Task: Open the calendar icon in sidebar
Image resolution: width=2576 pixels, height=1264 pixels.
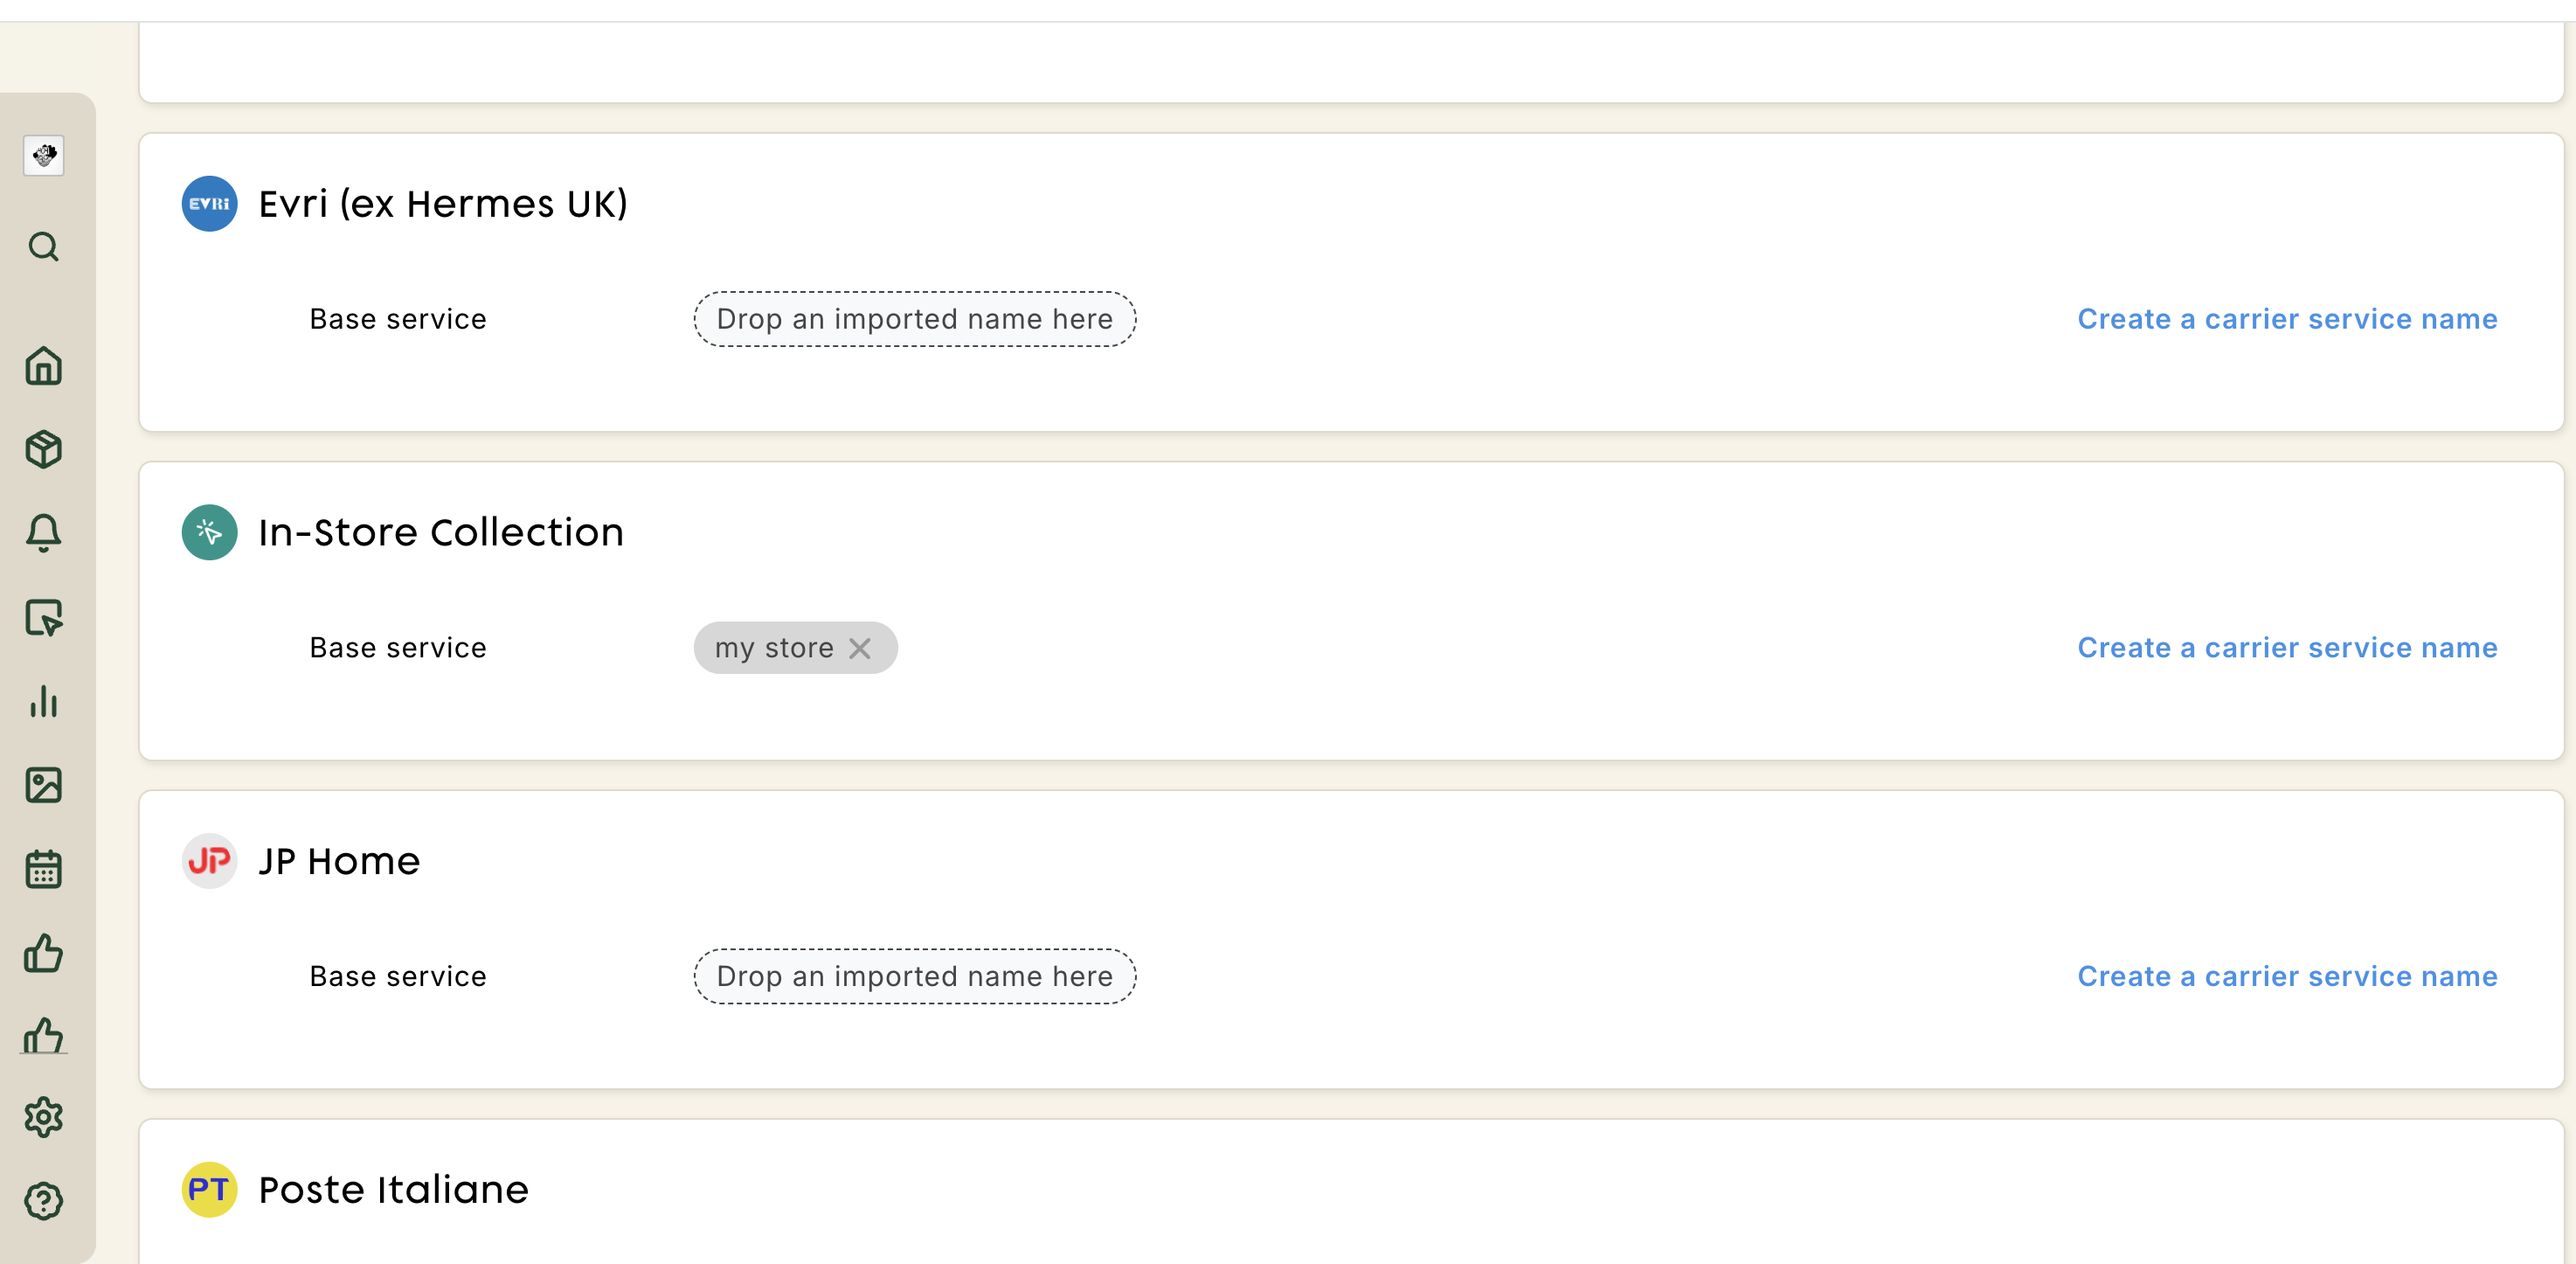Action: pos(43,869)
